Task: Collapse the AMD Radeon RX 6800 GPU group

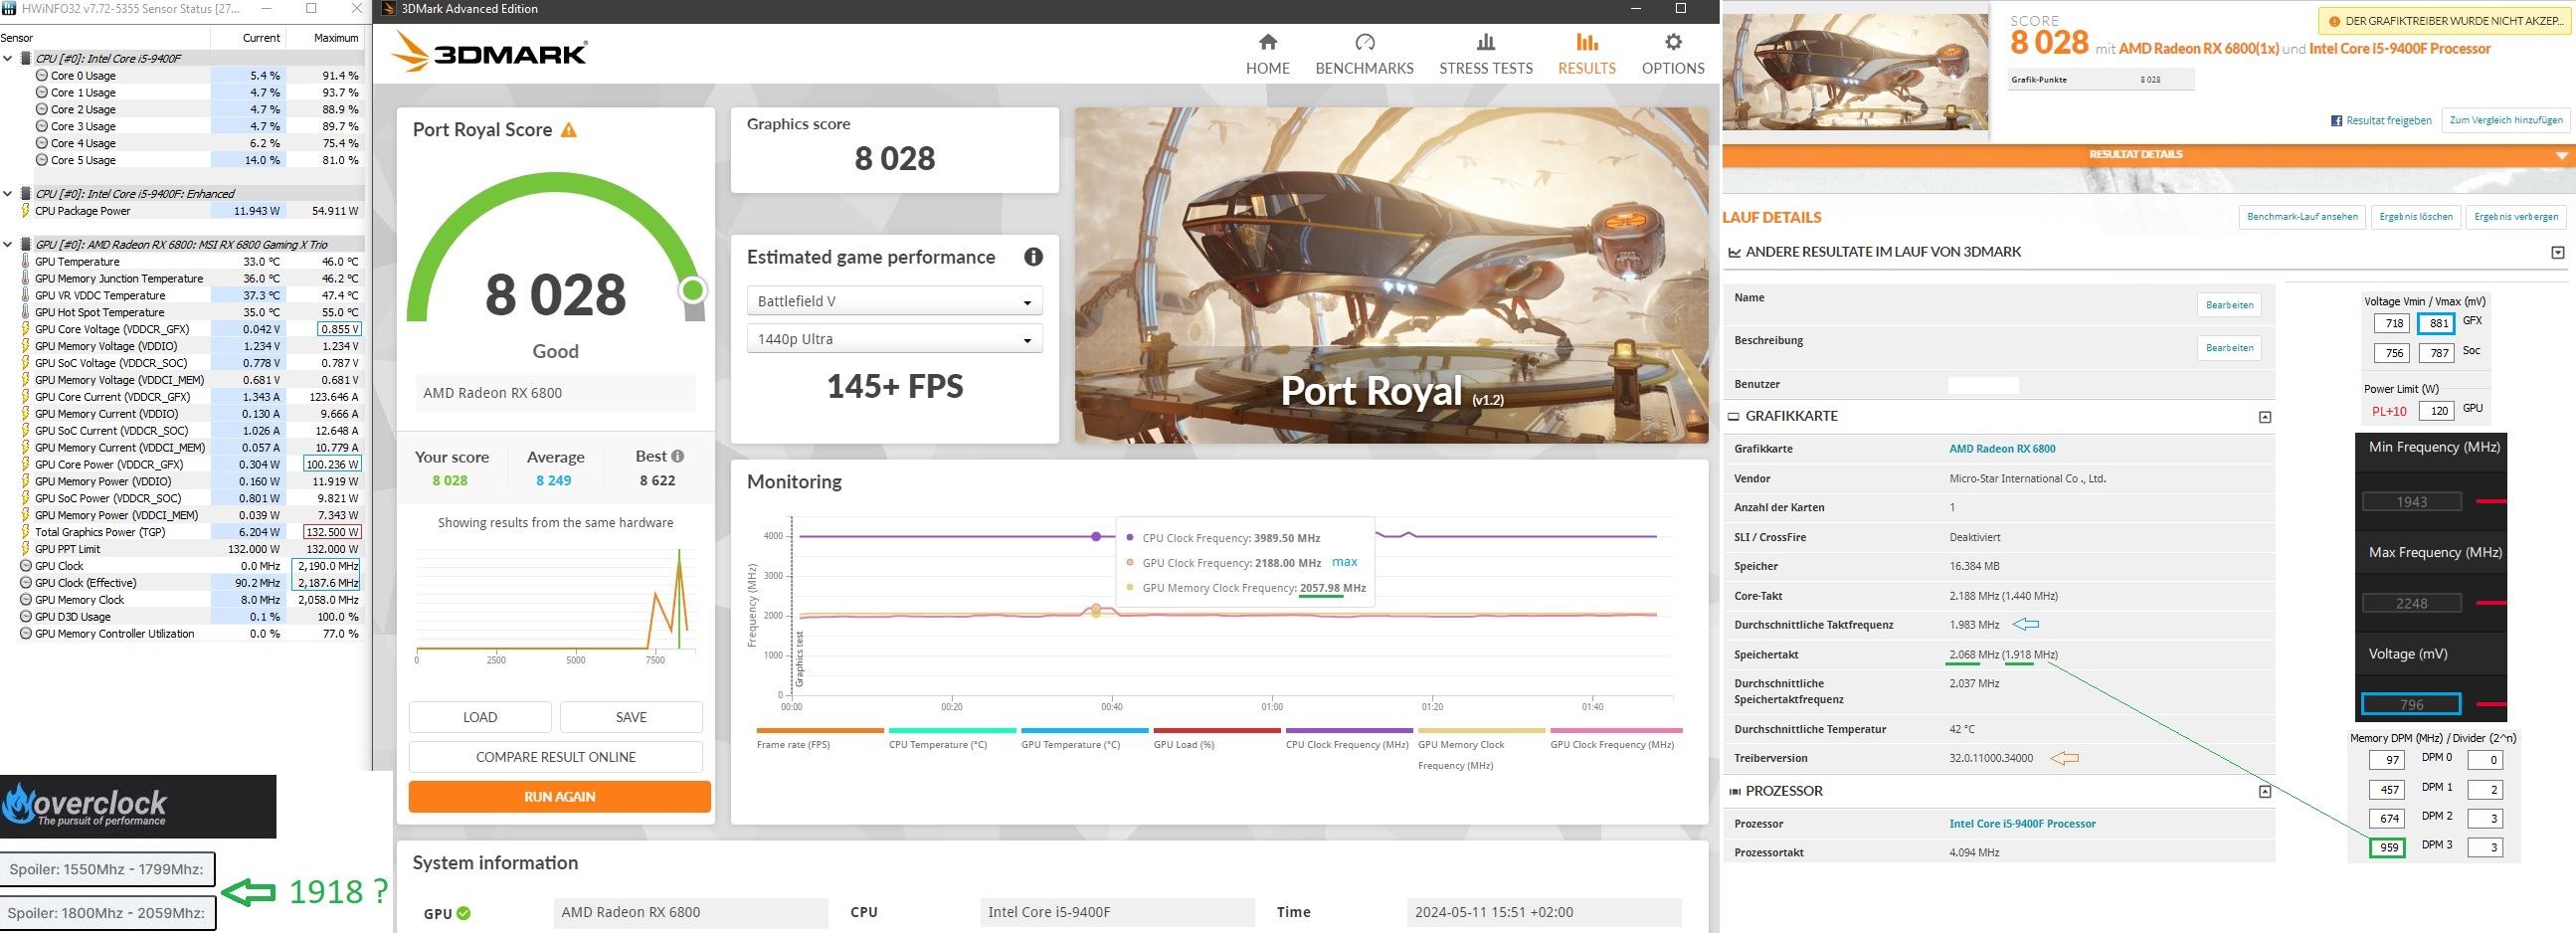Action: coord(8,244)
